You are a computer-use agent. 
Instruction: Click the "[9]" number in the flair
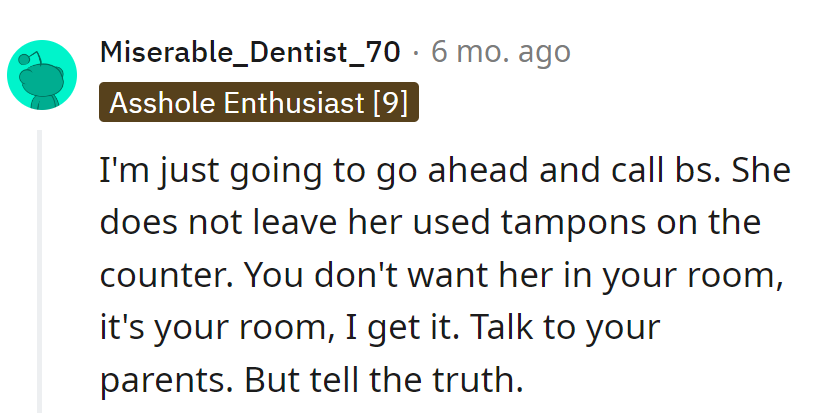click(389, 103)
